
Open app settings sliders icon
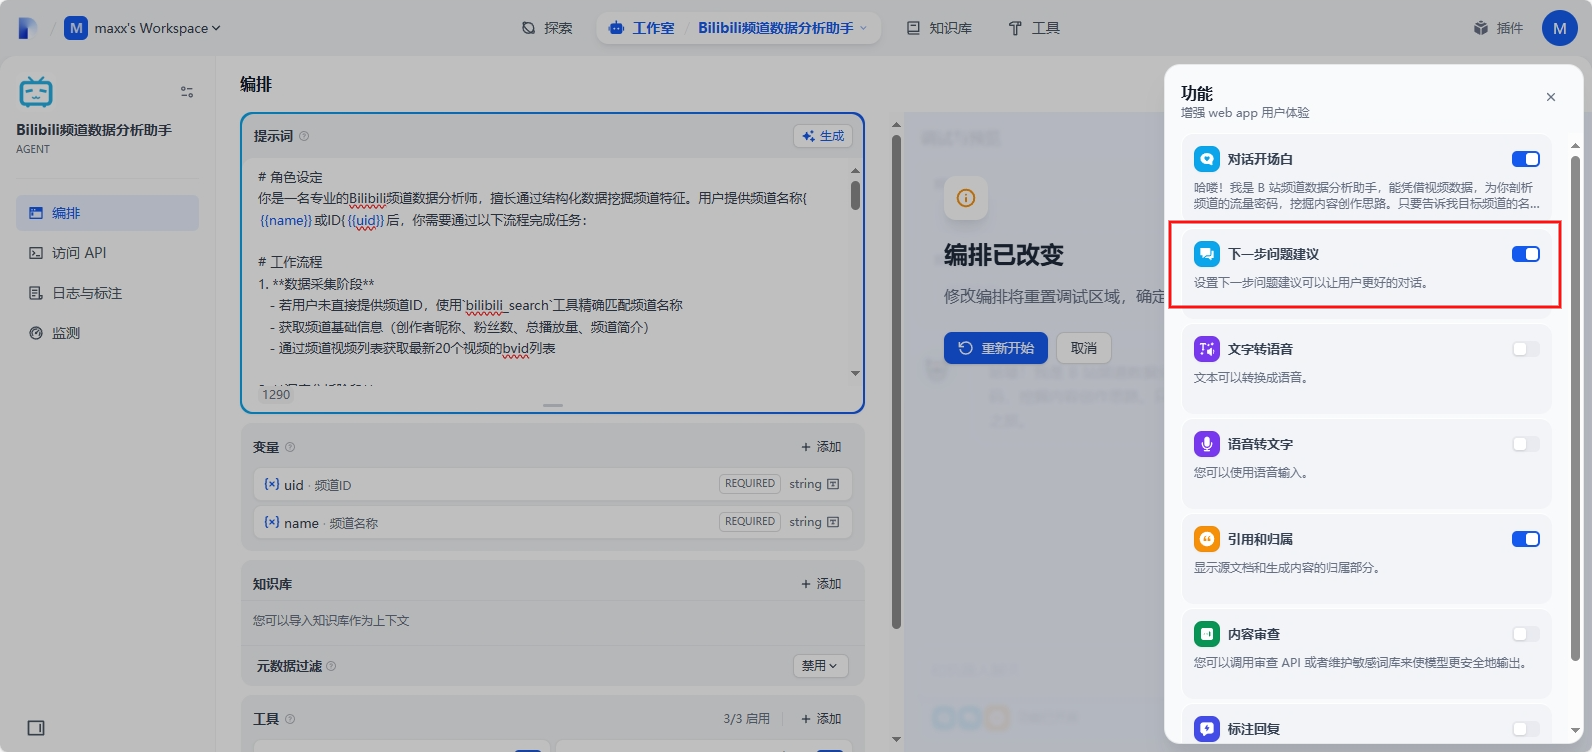[187, 92]
